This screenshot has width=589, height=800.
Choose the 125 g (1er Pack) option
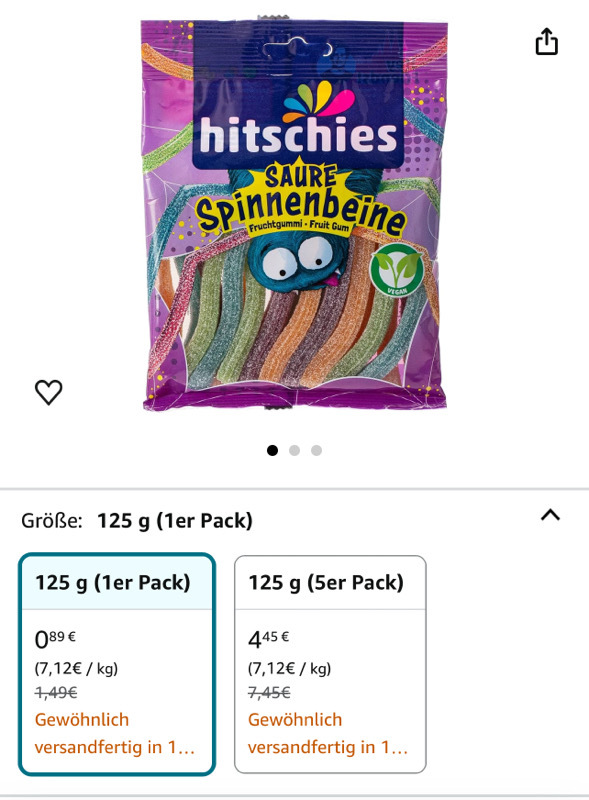point(117,664)
